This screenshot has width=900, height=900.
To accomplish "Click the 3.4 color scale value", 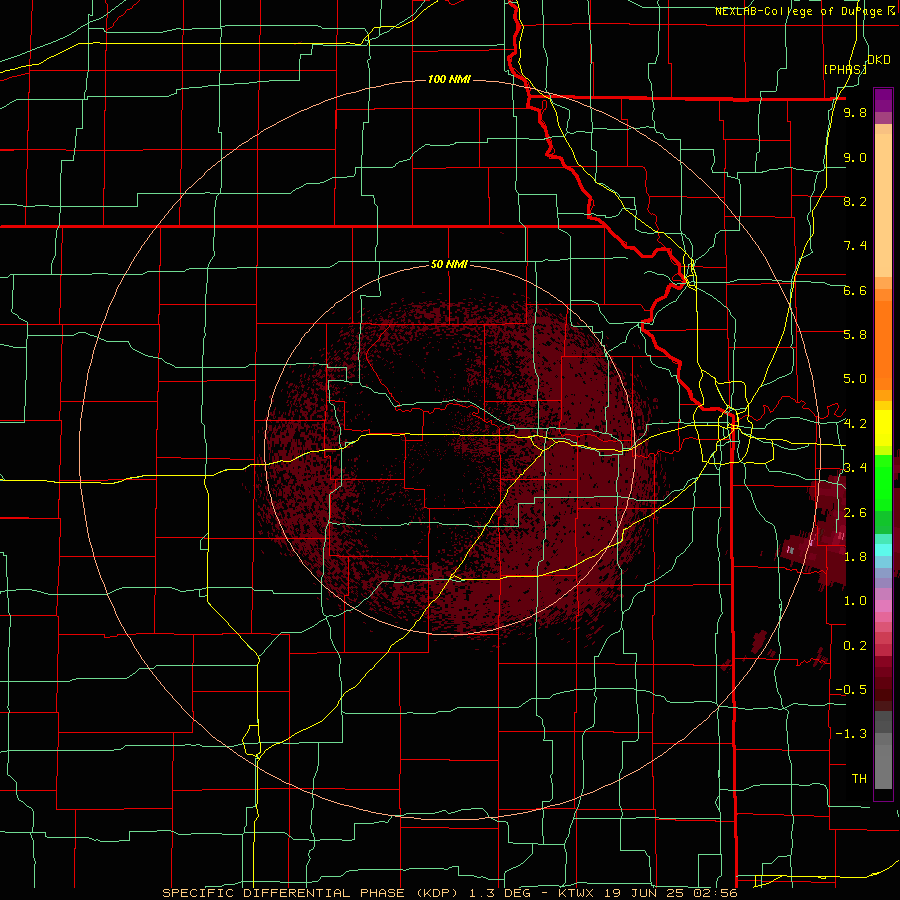I will coord(855,467).
